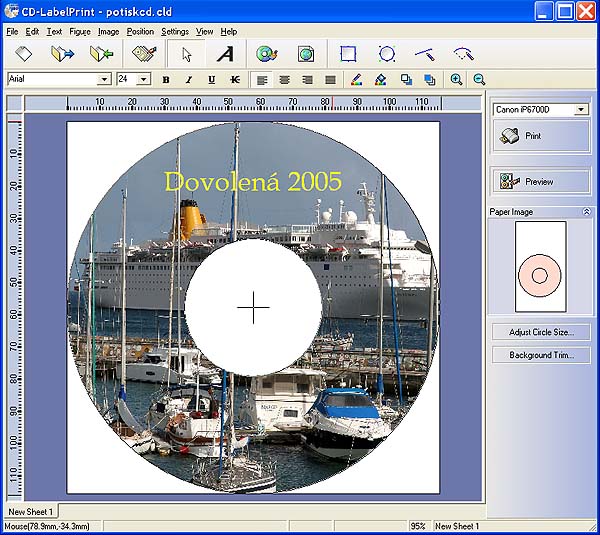This screenshot has height=535, width=600.
Task: Select the arrow pointer tool
Action: [186, 54]
